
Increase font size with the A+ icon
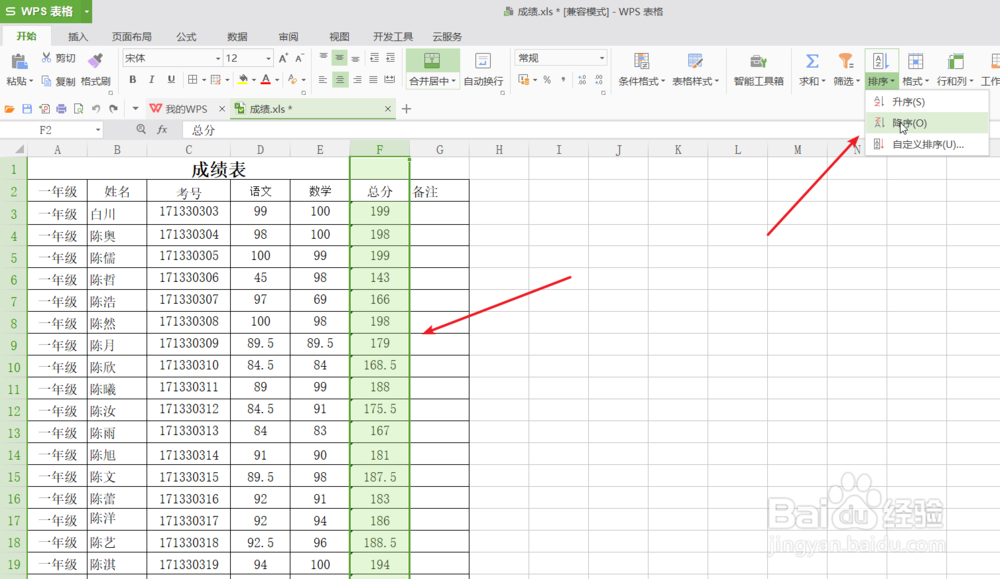(283, 58)
